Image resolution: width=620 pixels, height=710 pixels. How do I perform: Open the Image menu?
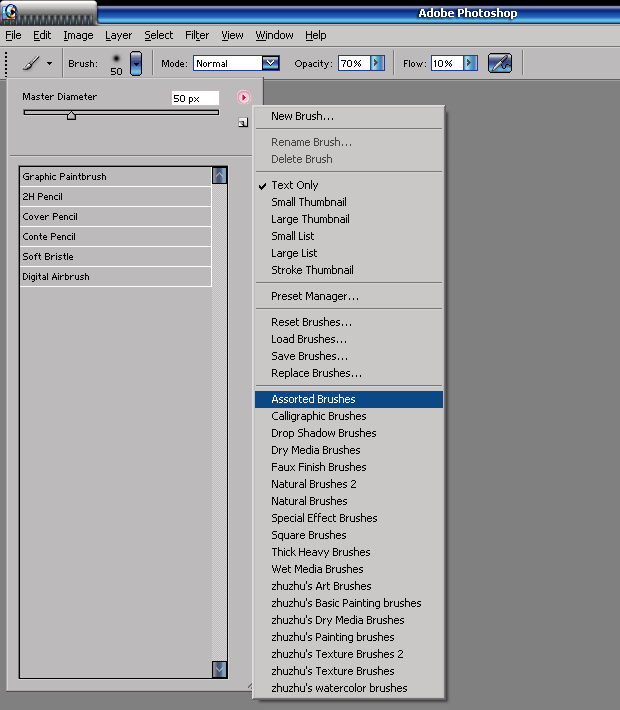pos(78,35)
